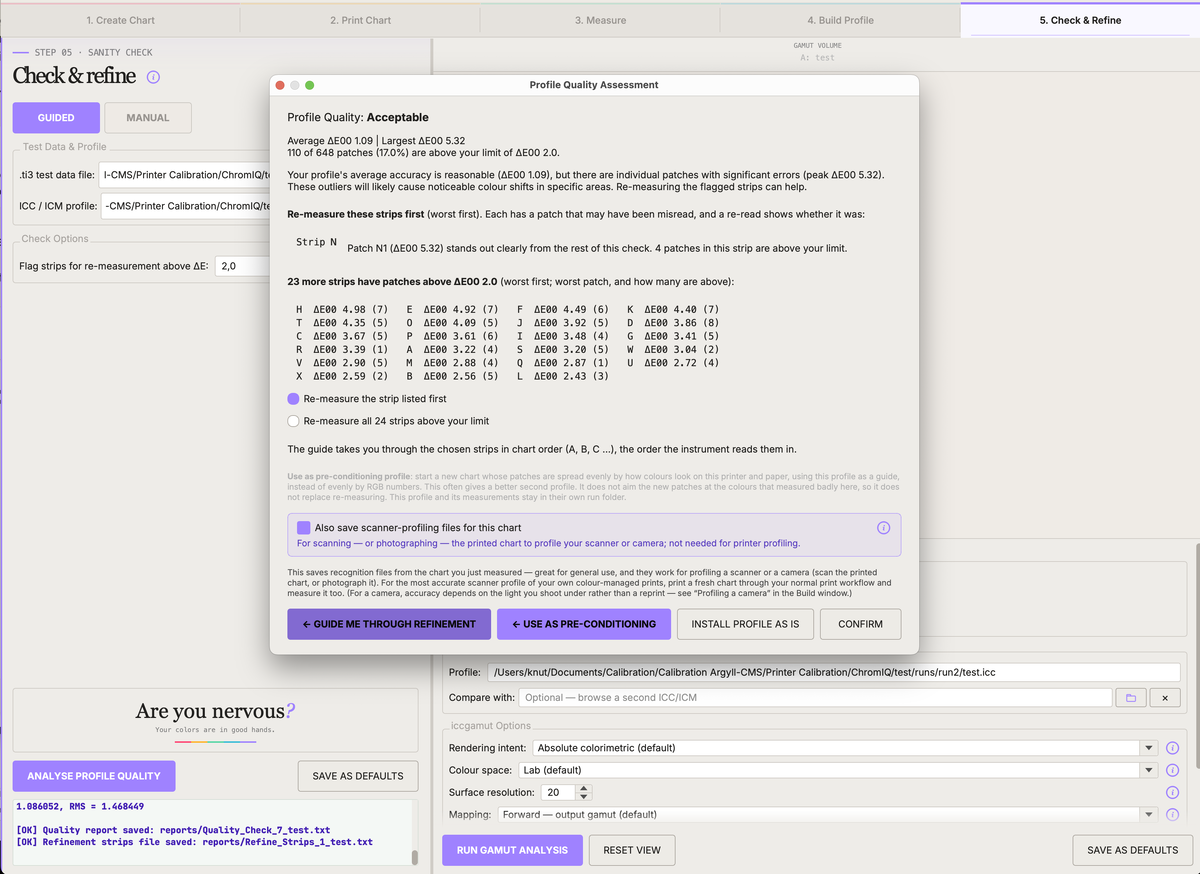Click the 'H ΔE00 4.98 (7)' strip entry

(342, 310)
